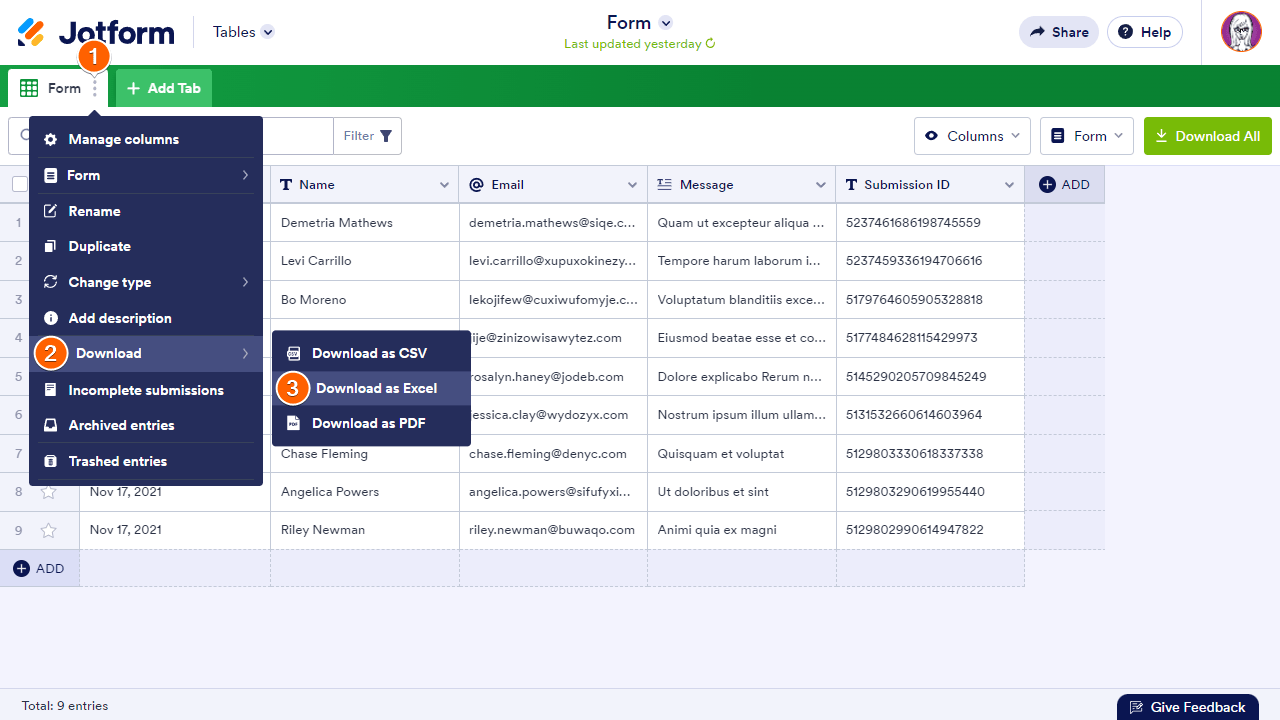Click the PDF file icon
Screen dimensions: 1280x720
(294, 423)
